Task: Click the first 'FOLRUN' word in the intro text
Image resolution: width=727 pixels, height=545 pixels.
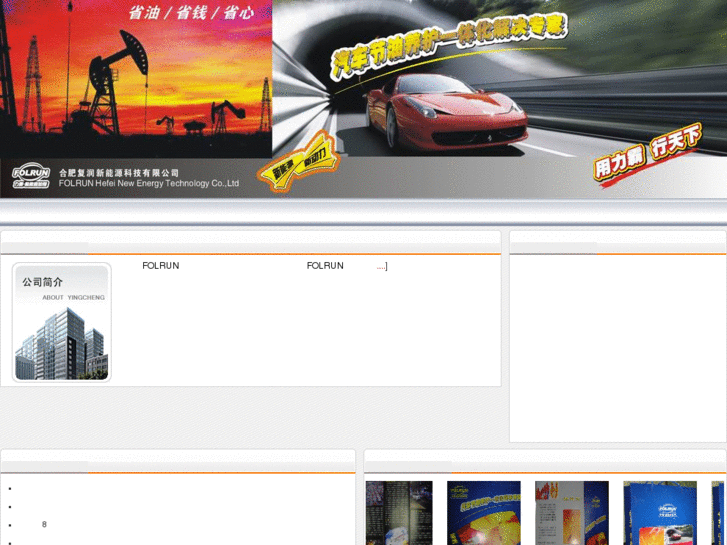Action: [x=160, y=266]
